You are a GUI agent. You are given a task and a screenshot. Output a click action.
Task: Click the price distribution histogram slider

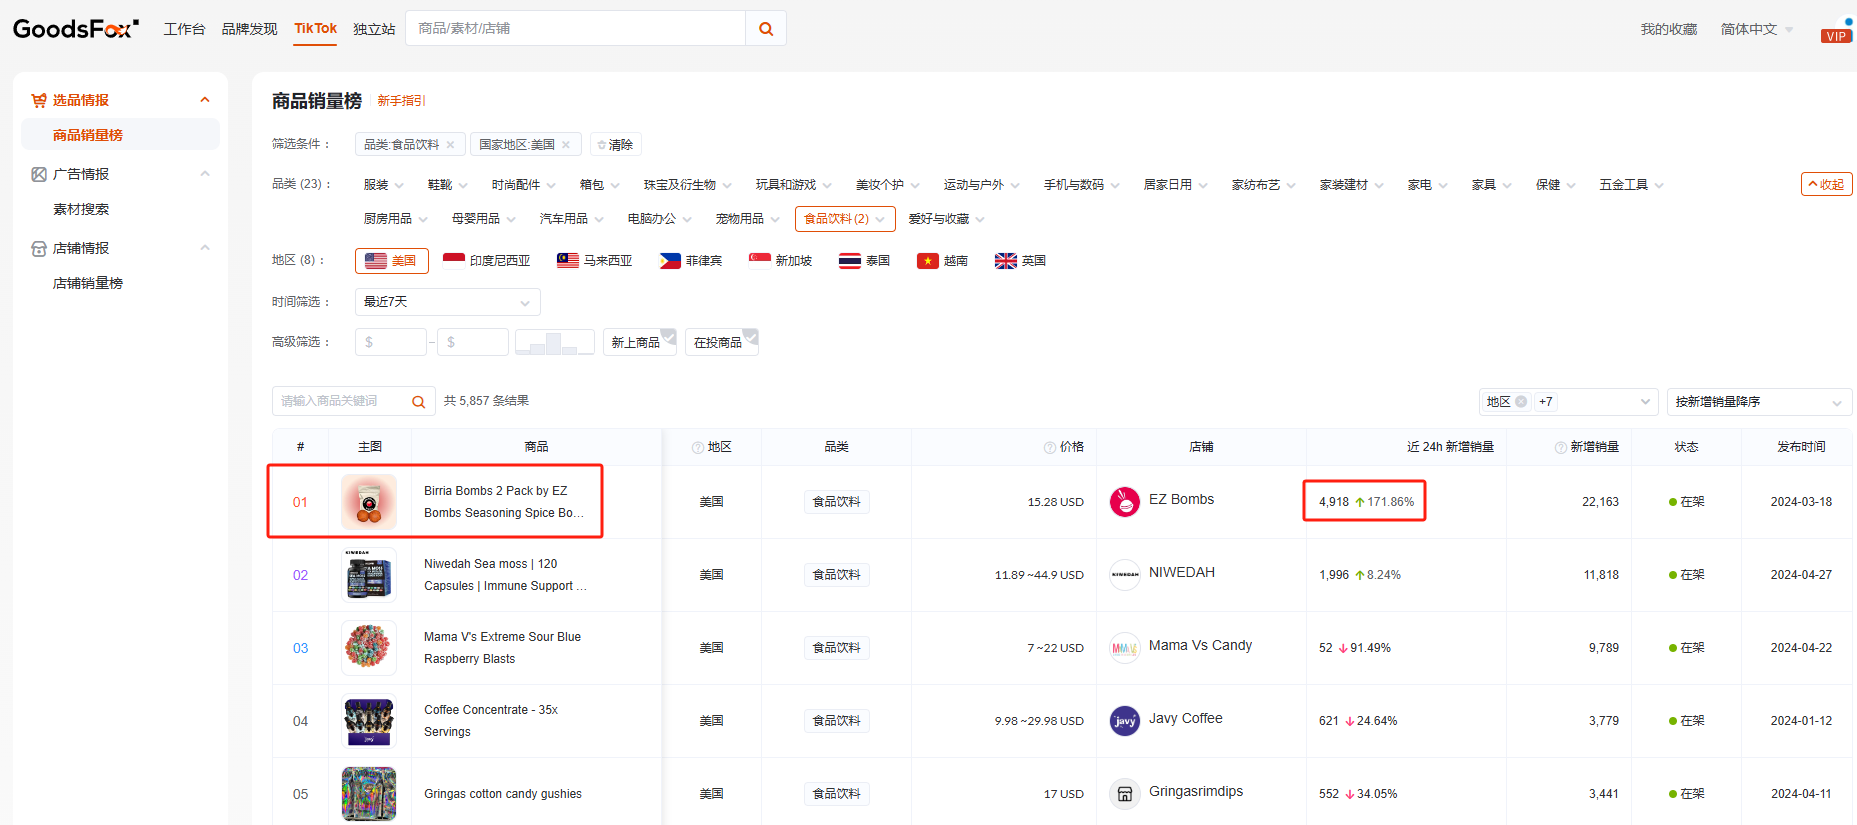(x=555, y=342)
